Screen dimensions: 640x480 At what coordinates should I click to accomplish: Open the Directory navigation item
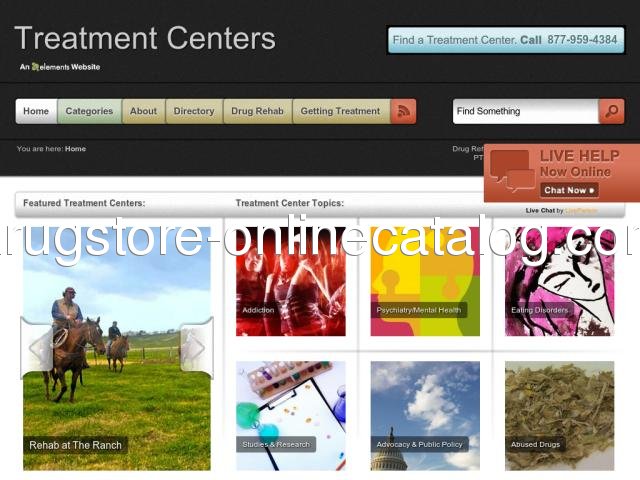pyautogui.click(x=194, y=111)
